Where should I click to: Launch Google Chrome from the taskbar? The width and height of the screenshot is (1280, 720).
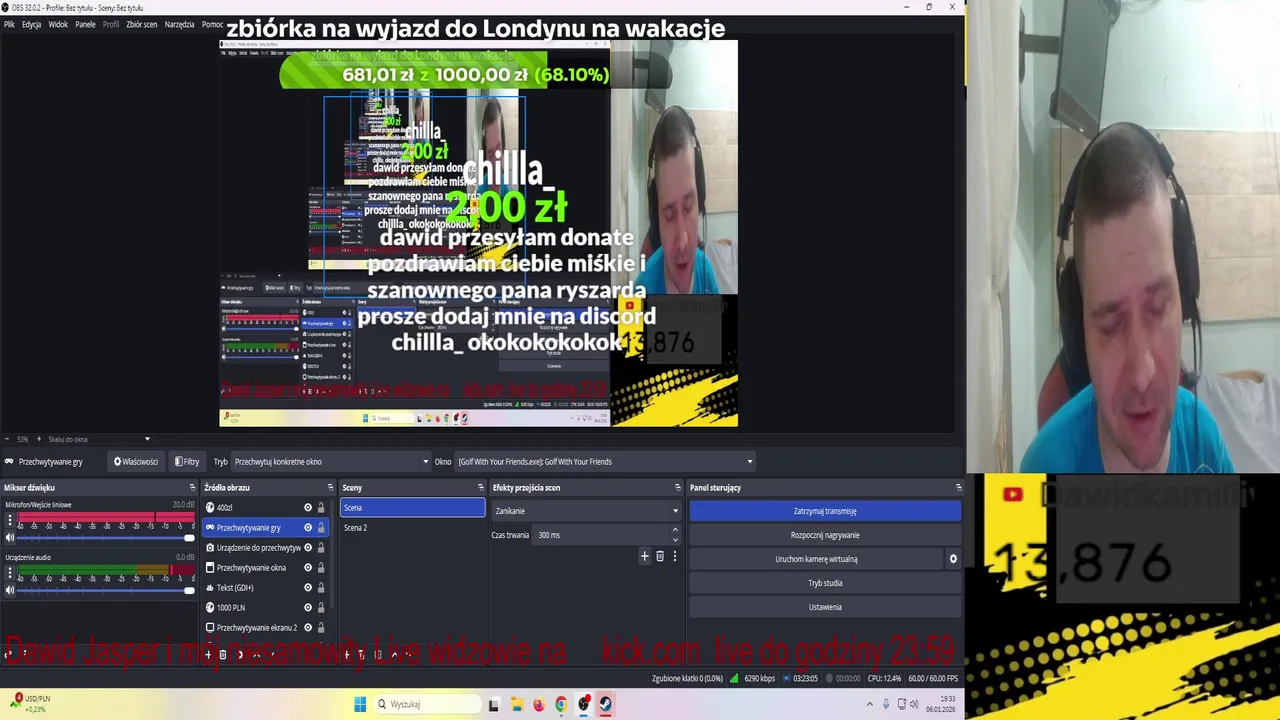click(x=561, y=704)
